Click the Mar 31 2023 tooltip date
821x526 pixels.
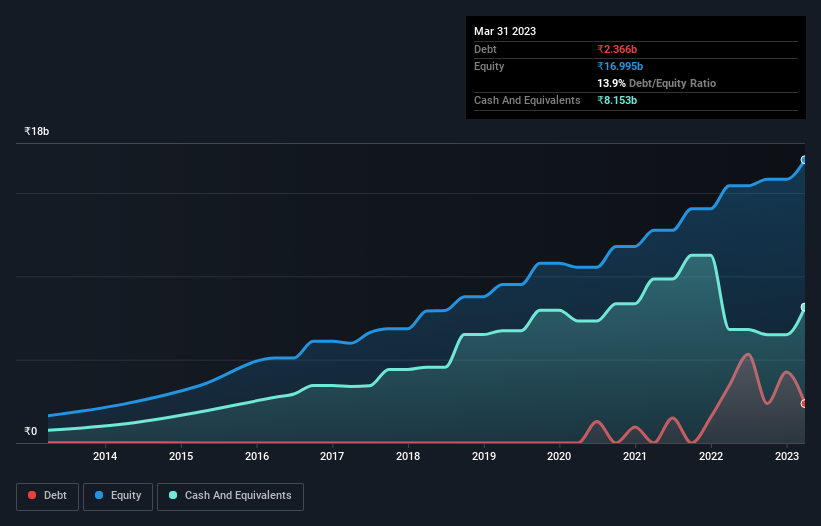[505, 31]
